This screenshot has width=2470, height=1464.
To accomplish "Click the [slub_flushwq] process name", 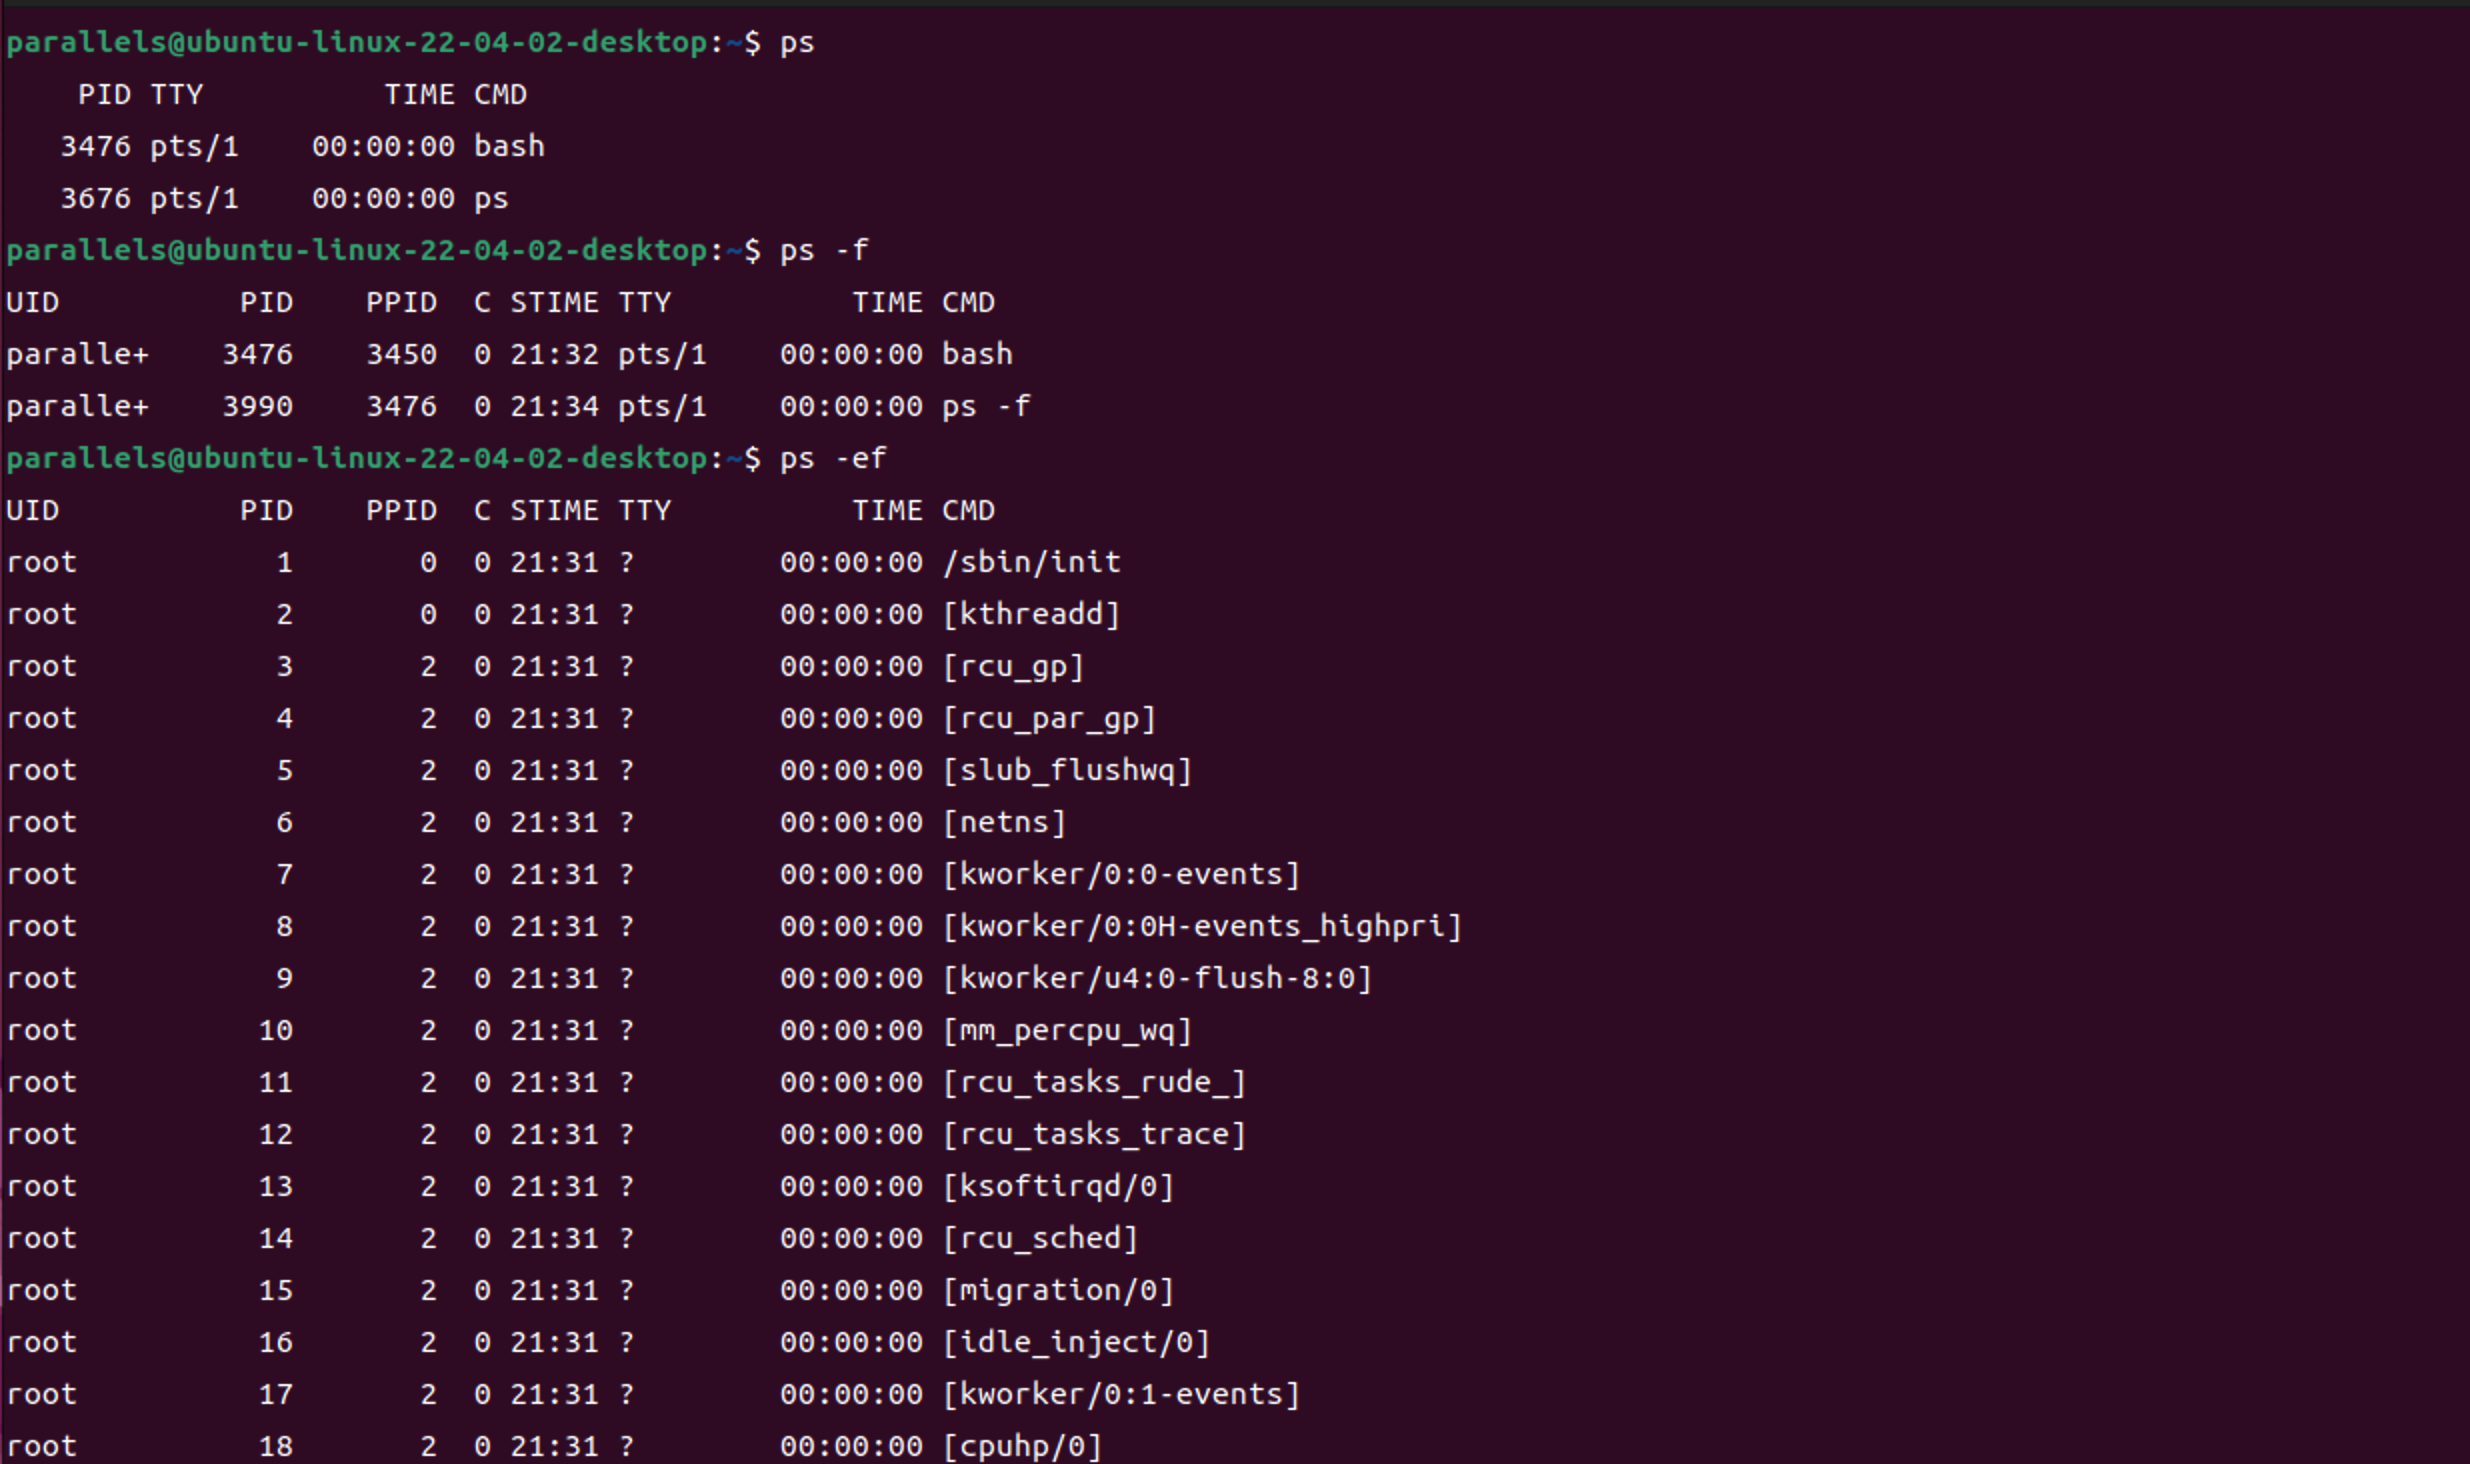I will (x=1067, y=770).
